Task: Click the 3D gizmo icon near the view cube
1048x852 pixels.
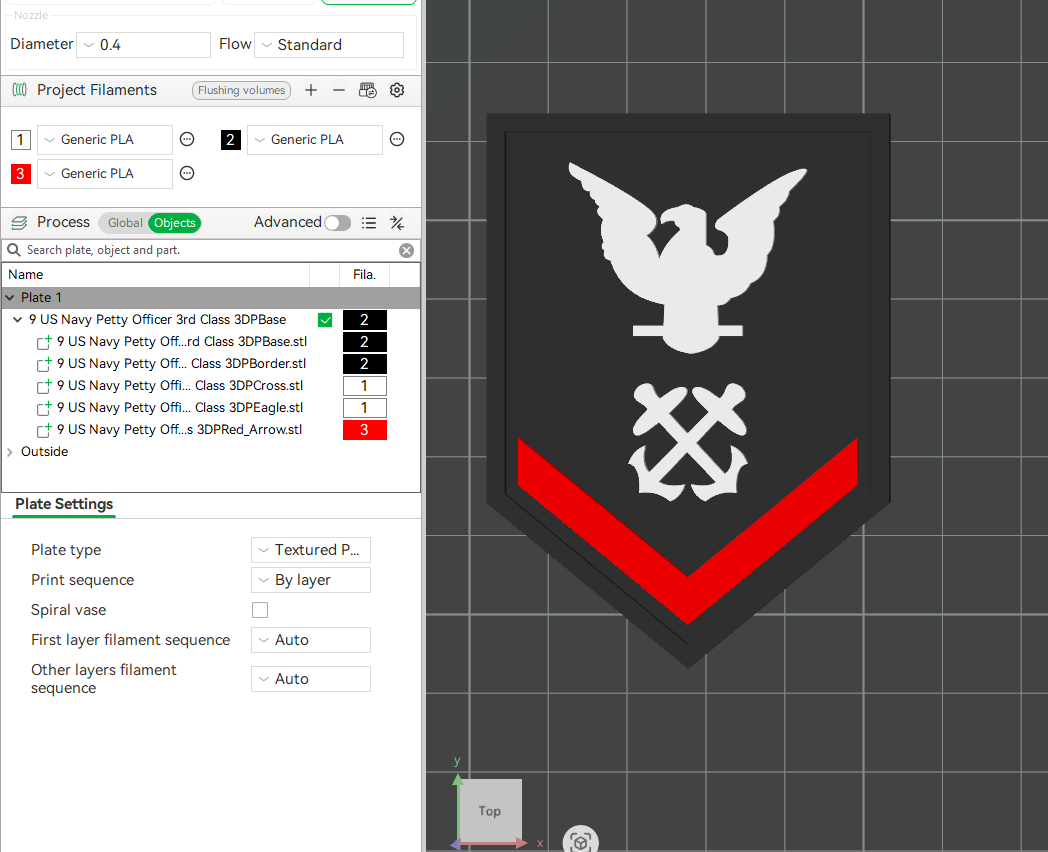Action: click(x=581, y=839)
